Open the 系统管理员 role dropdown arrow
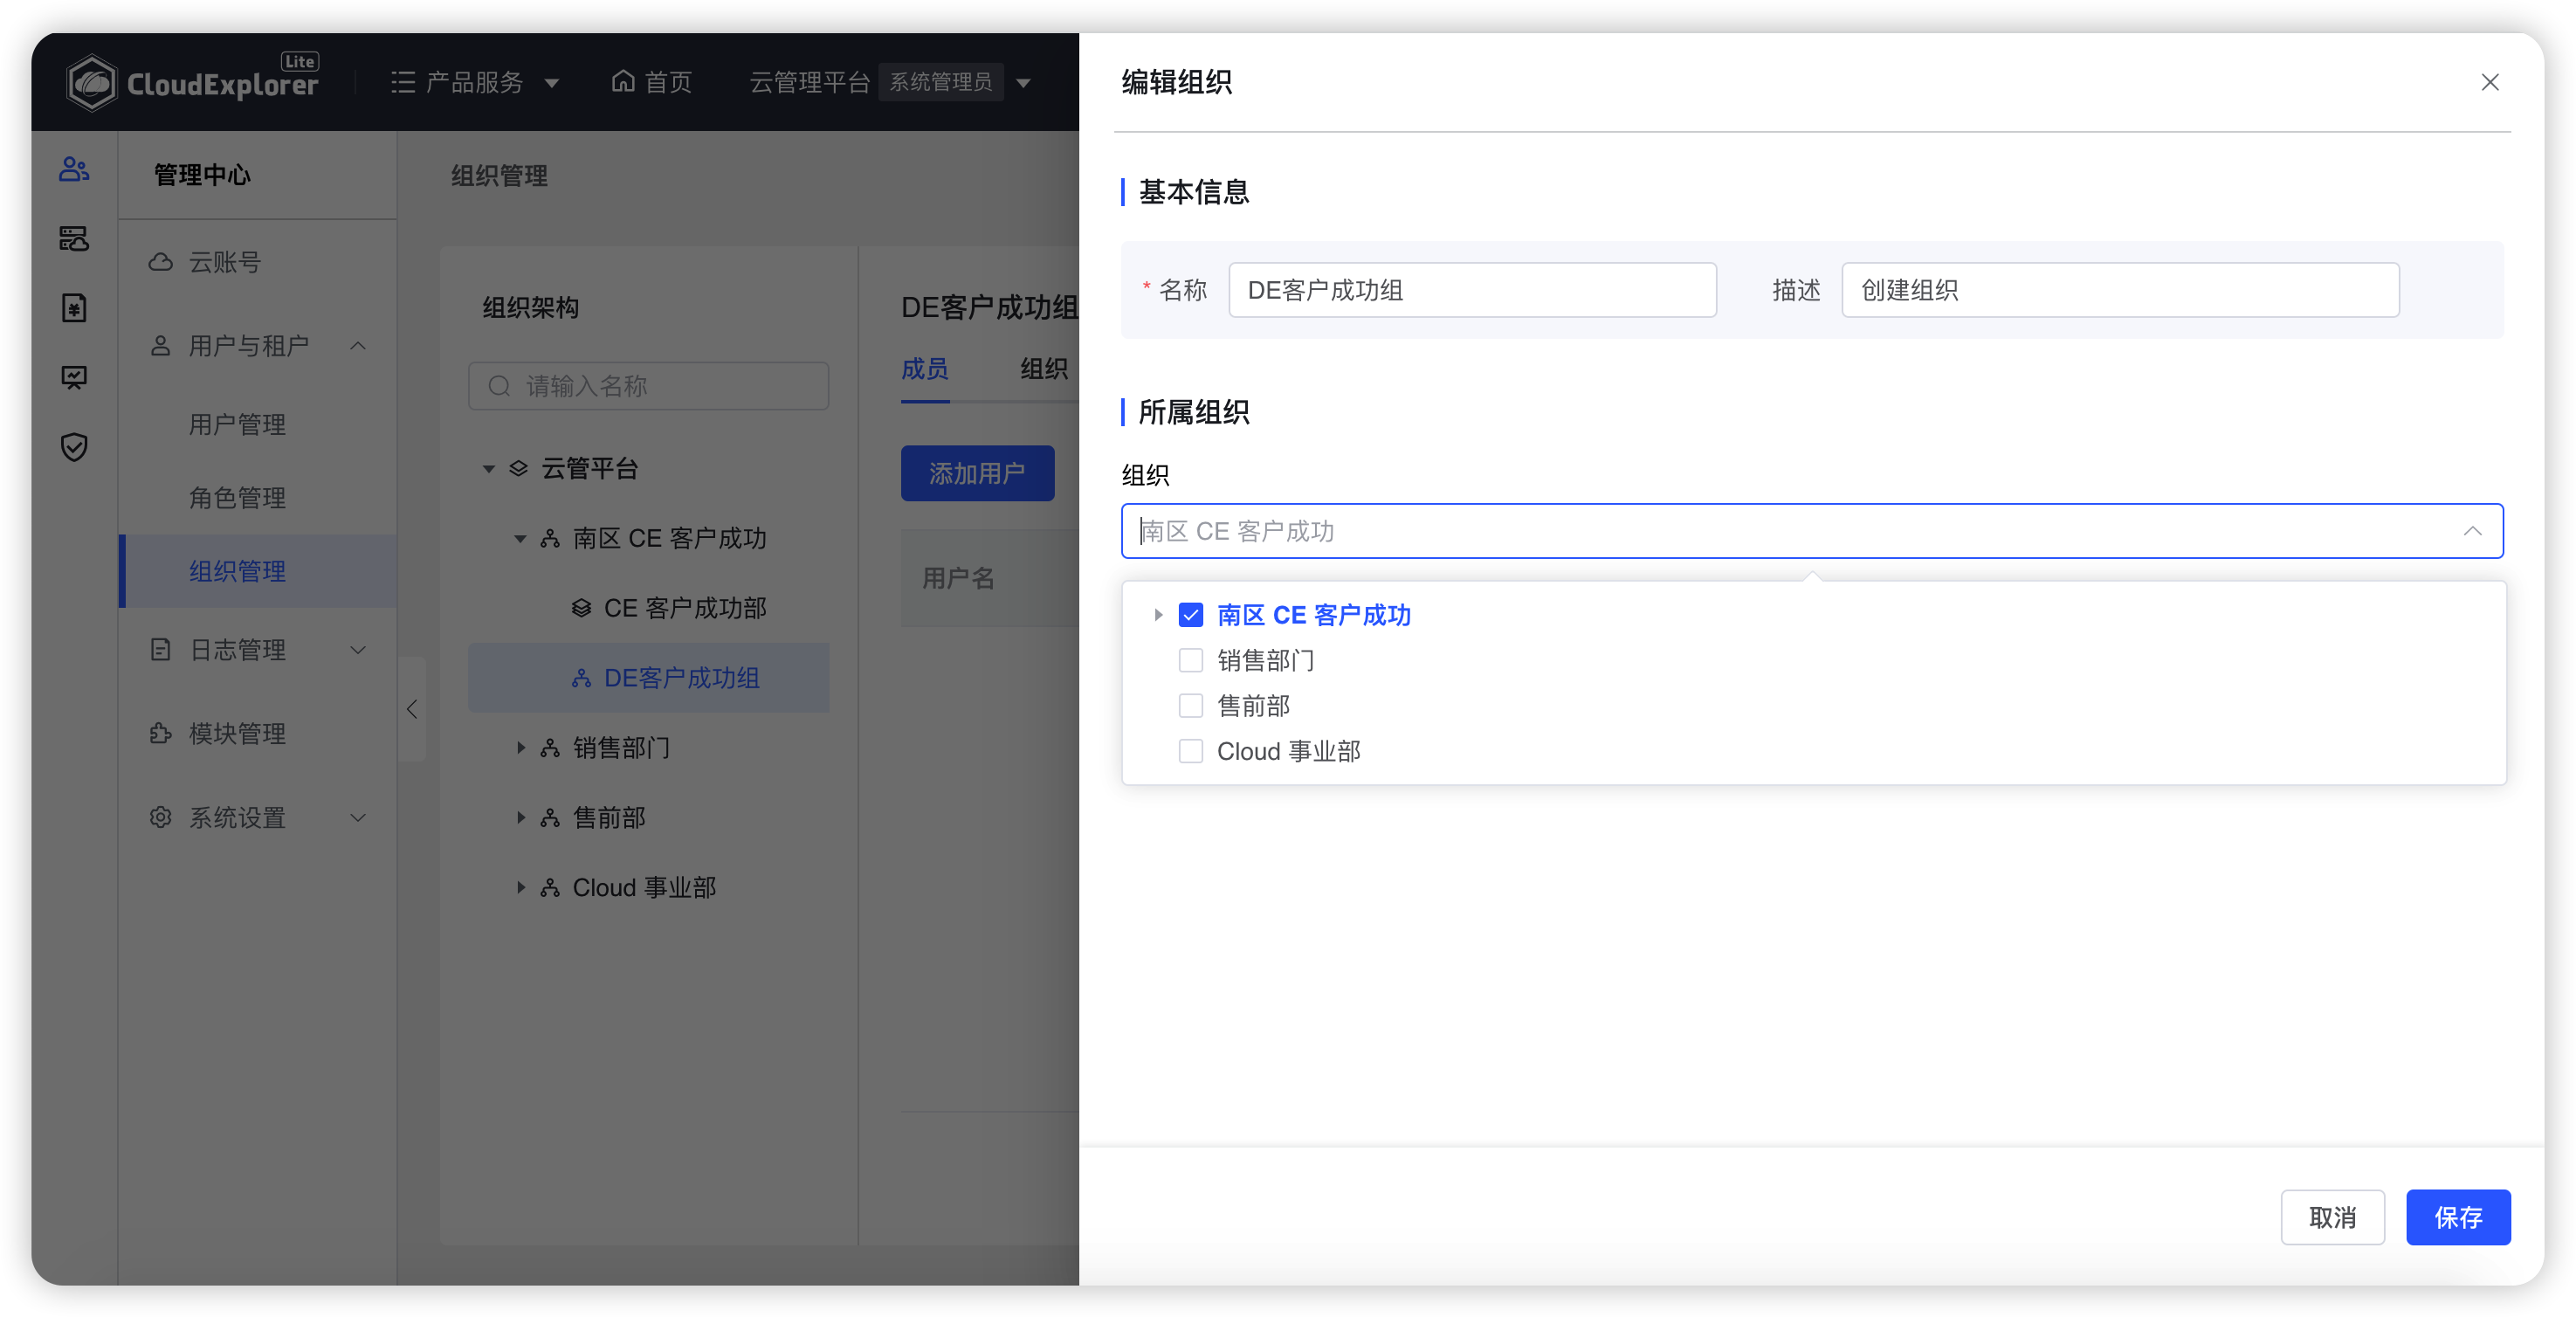The height and width of the screenshot is (1317, 2576). [1023, 83]
